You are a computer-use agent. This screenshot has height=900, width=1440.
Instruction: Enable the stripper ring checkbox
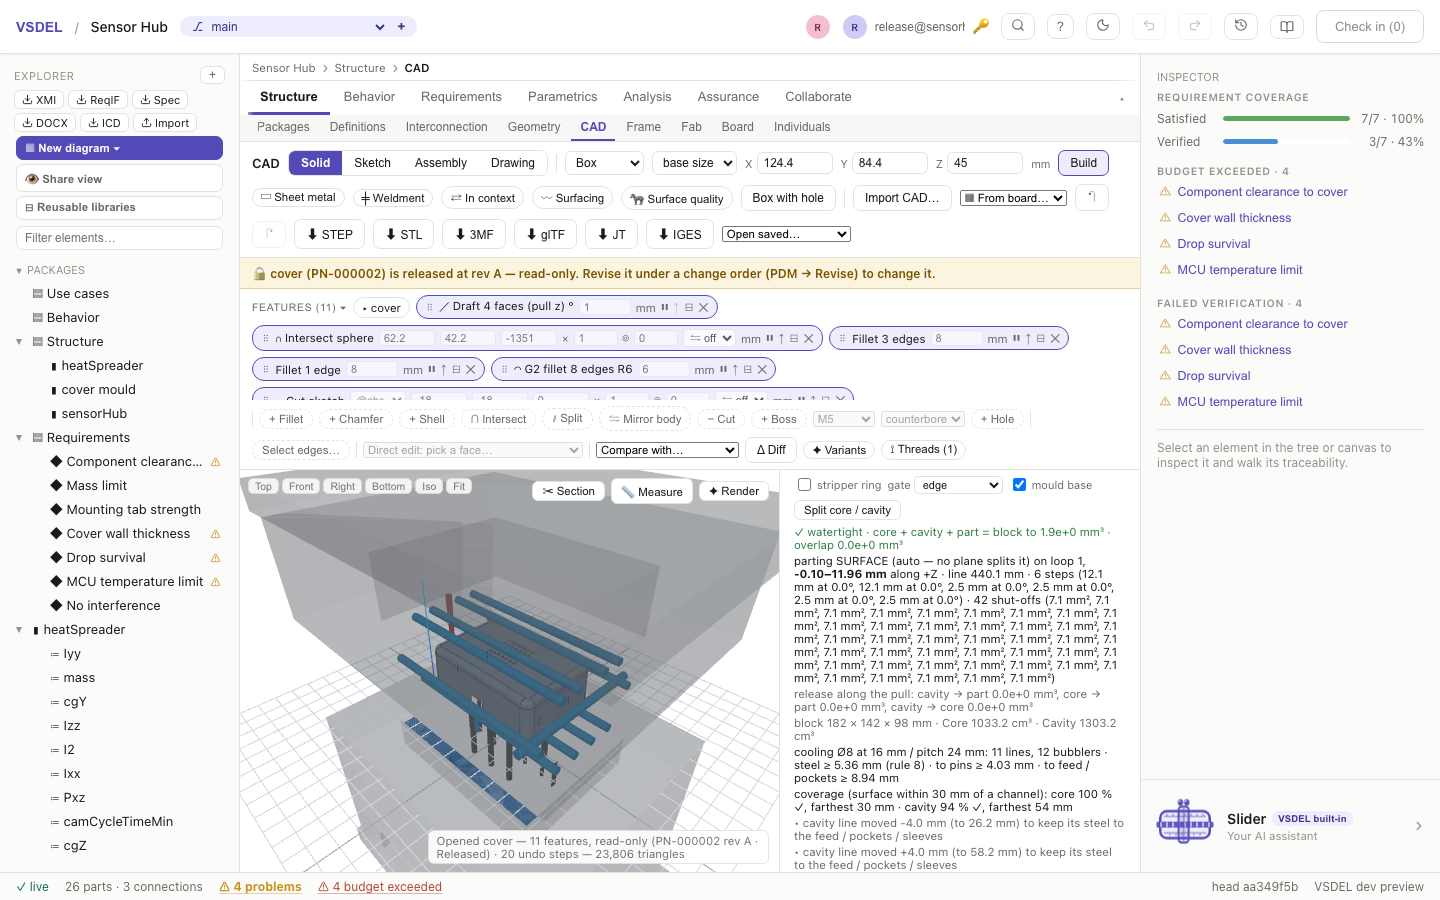pos(804,485)
